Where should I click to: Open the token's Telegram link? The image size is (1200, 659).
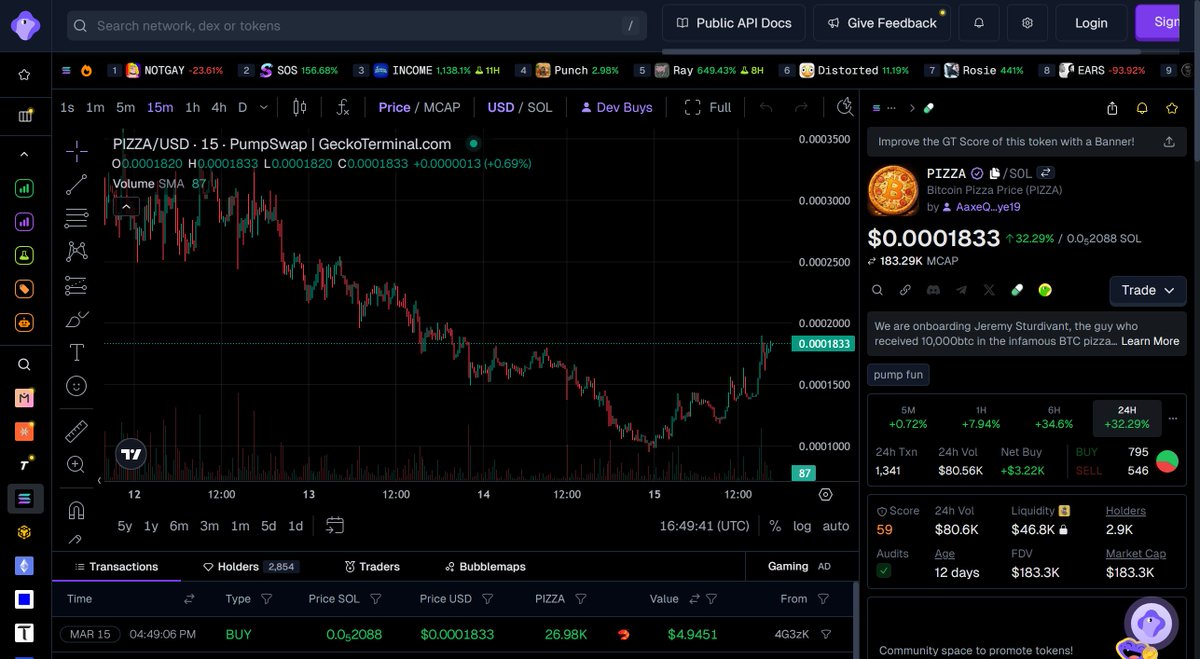(x=961, y=290)
